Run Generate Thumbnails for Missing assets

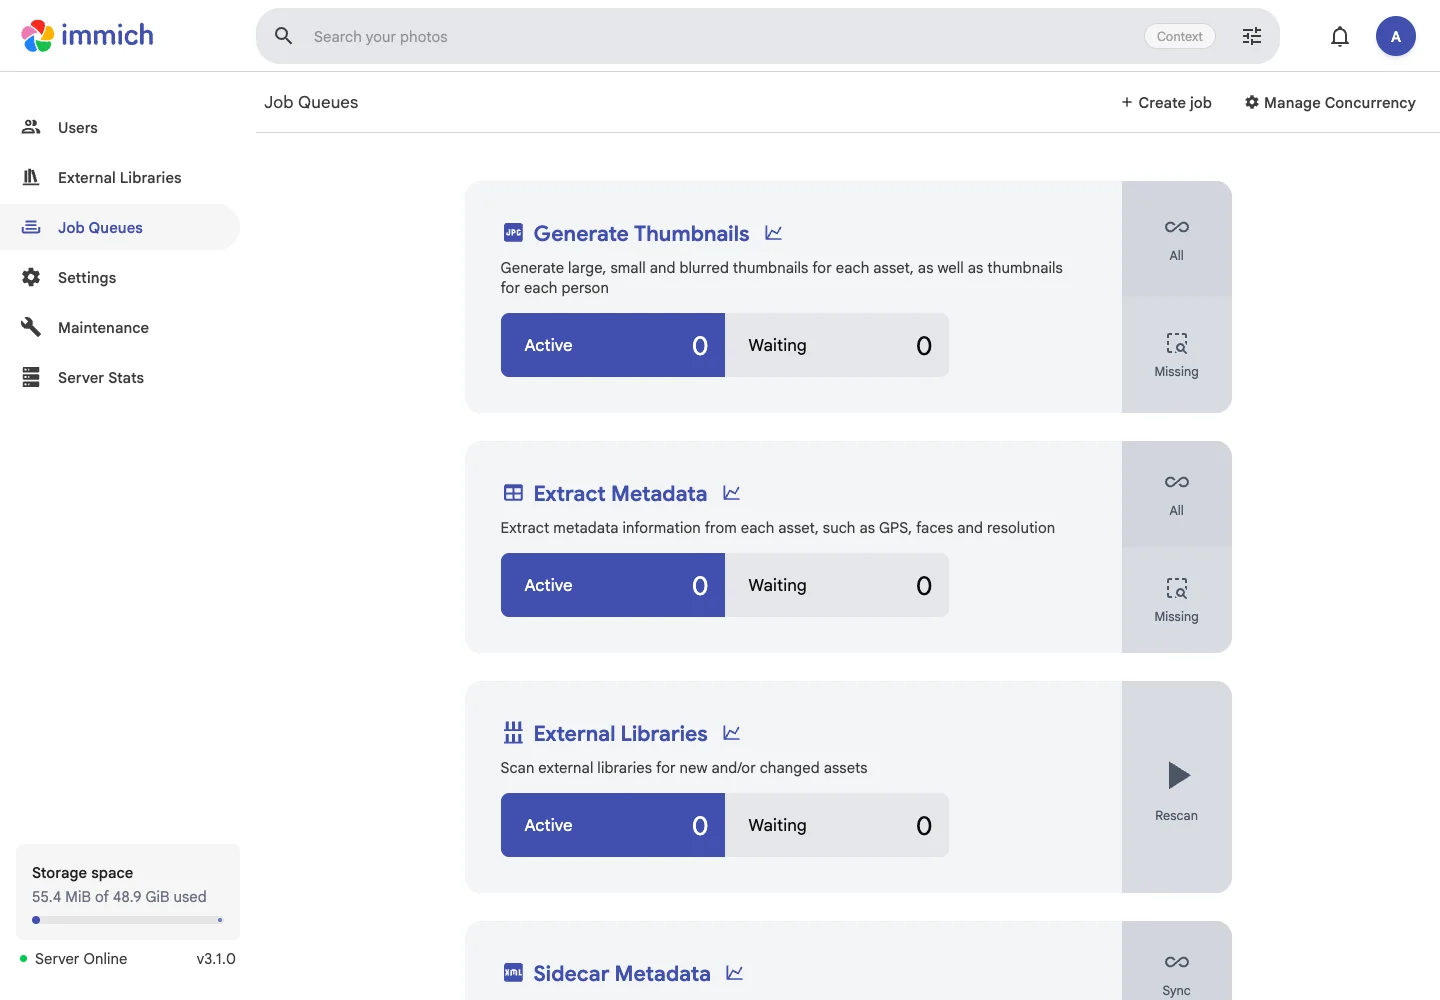point(1177,355)
